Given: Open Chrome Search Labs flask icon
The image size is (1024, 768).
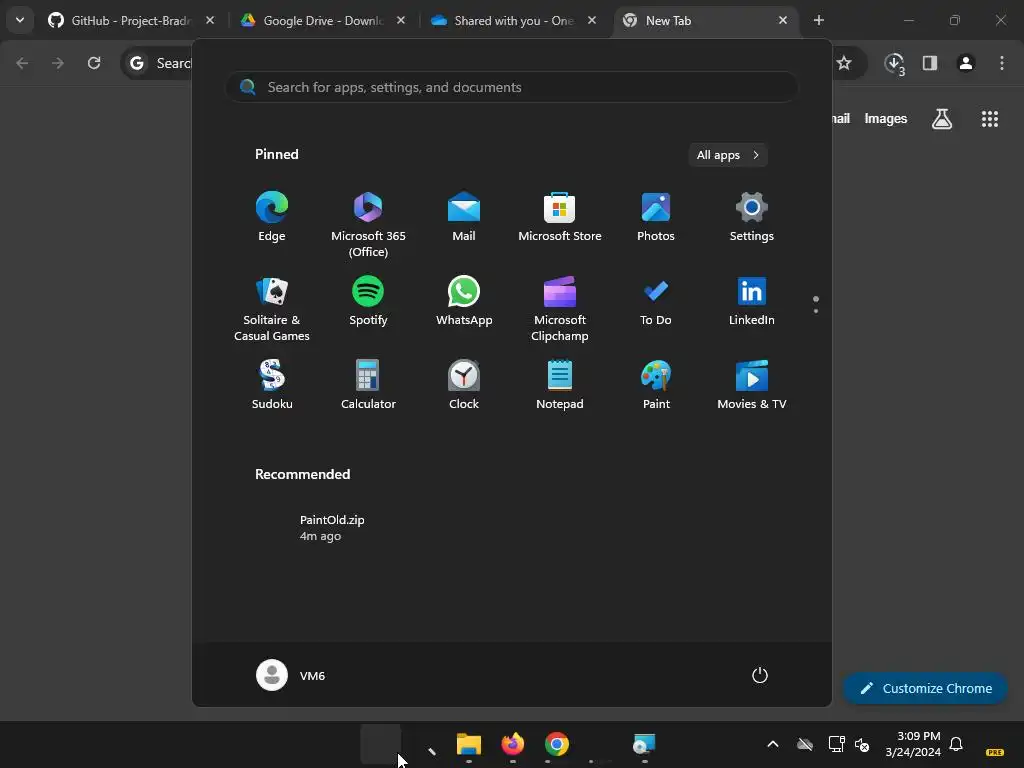Looking at the screenshot, I should (x=942, y=119).
